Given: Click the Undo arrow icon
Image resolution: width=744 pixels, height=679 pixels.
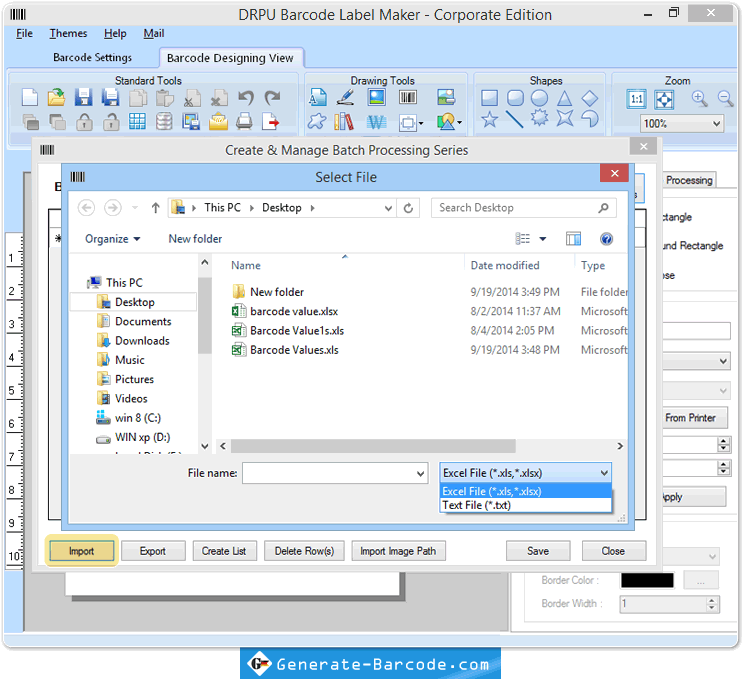Looking at the screenshot, I should (246, 98).
